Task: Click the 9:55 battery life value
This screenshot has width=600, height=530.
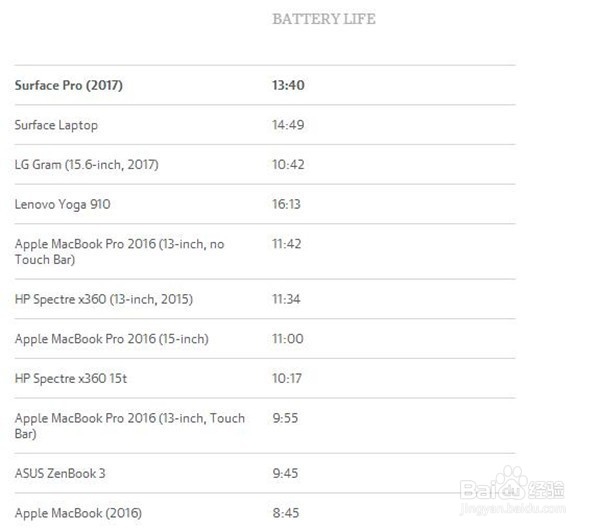Action: point(285,418)
